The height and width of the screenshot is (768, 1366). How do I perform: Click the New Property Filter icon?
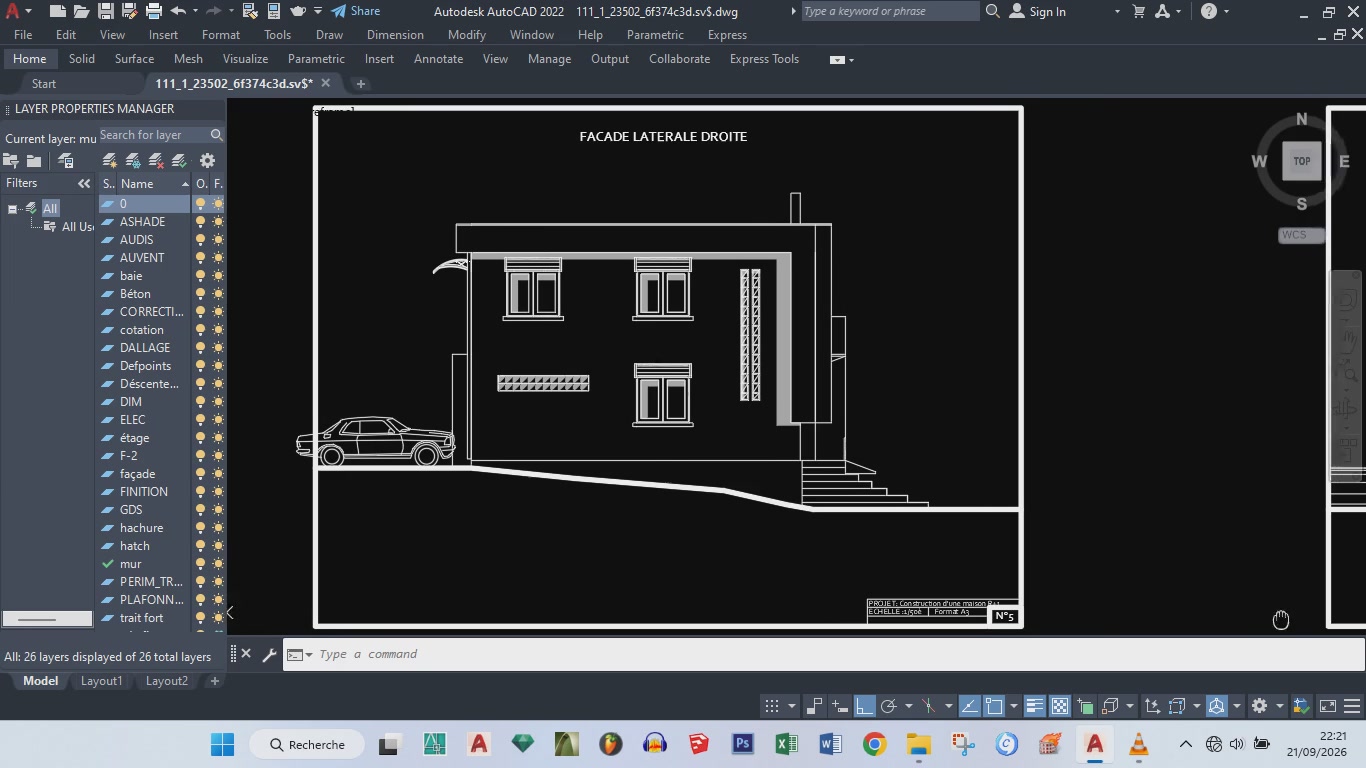click(x=11, y=160)
